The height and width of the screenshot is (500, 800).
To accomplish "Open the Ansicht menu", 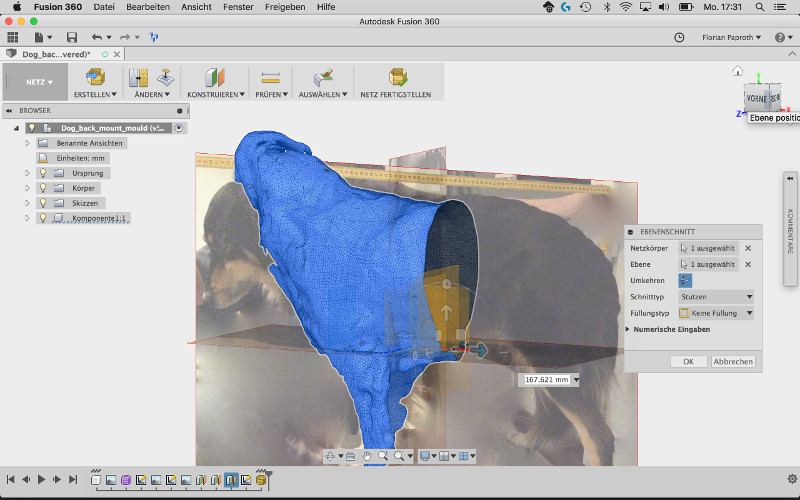I will pyautogui.click(x=195, y=7).
